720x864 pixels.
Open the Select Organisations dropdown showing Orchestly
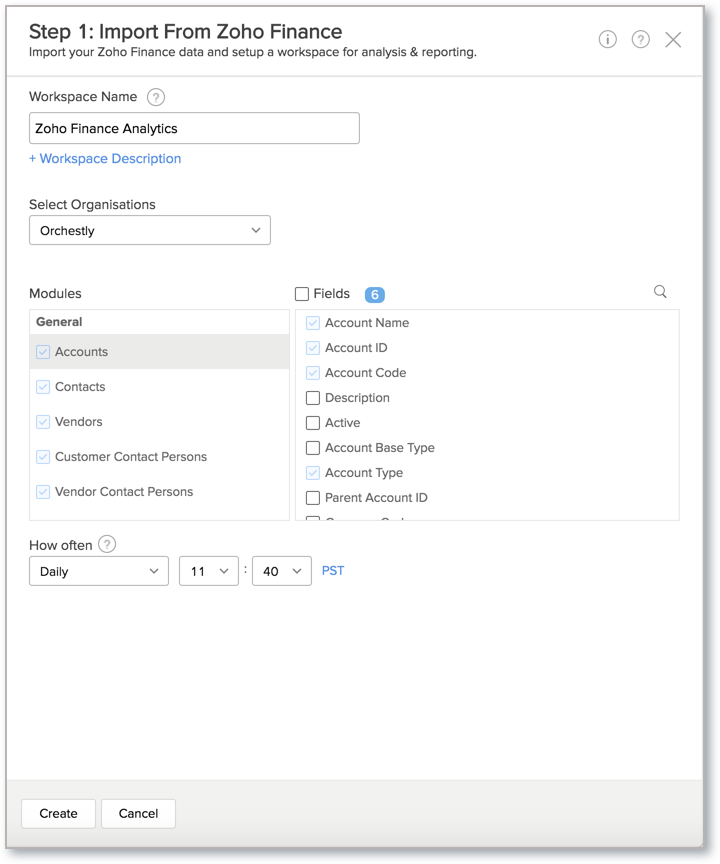pos(149,229)
